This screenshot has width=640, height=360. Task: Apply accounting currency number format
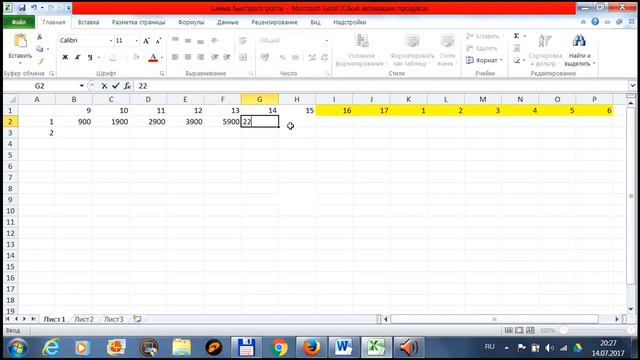(265, 57)
